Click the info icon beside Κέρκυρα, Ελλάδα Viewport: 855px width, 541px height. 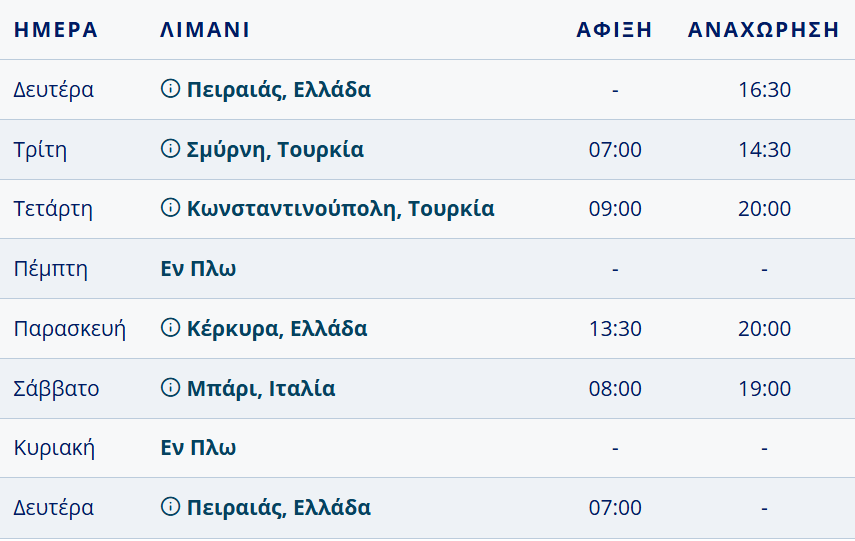(x=170, y=329)
